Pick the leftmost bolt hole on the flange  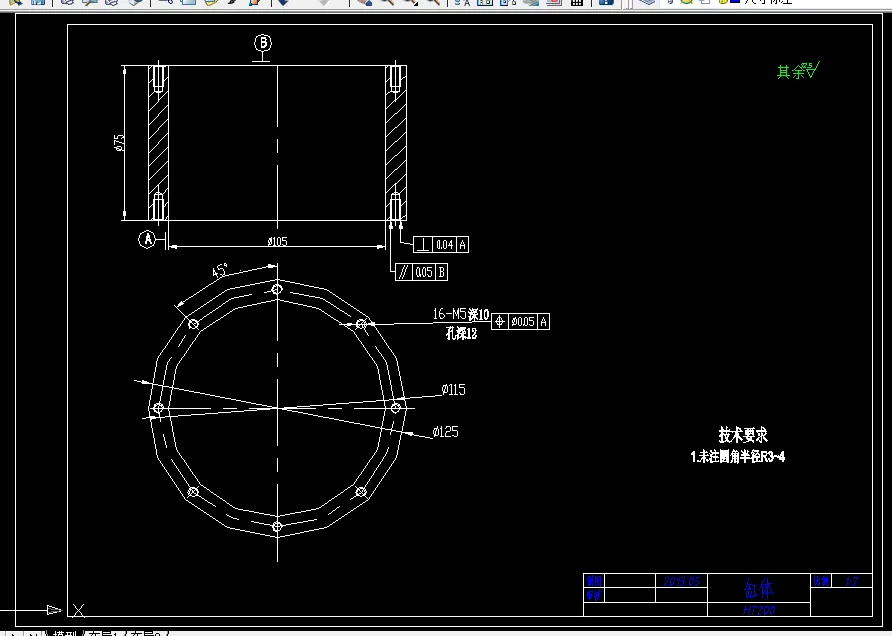point(158,407)
